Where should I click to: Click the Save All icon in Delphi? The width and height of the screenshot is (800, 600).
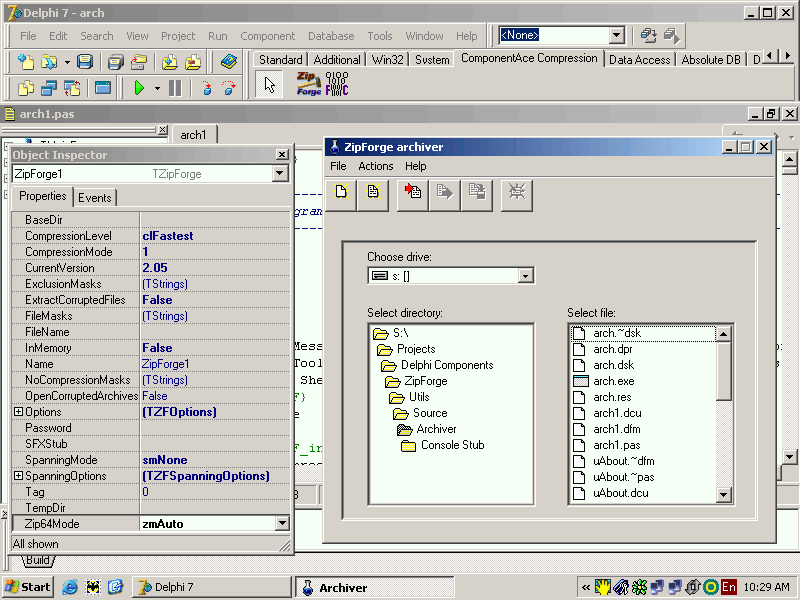pos(114,62)
